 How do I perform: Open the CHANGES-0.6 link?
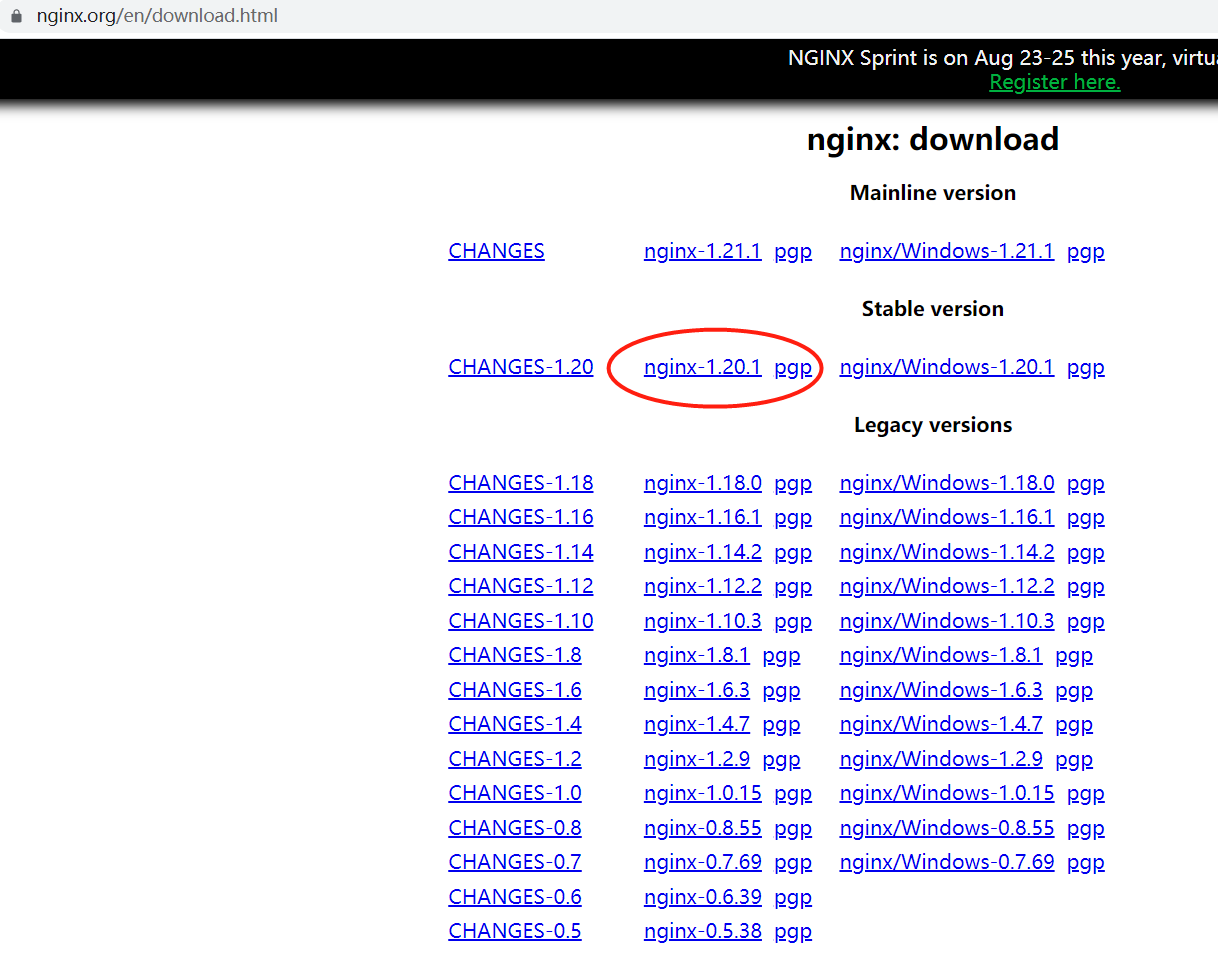[515, 897]
